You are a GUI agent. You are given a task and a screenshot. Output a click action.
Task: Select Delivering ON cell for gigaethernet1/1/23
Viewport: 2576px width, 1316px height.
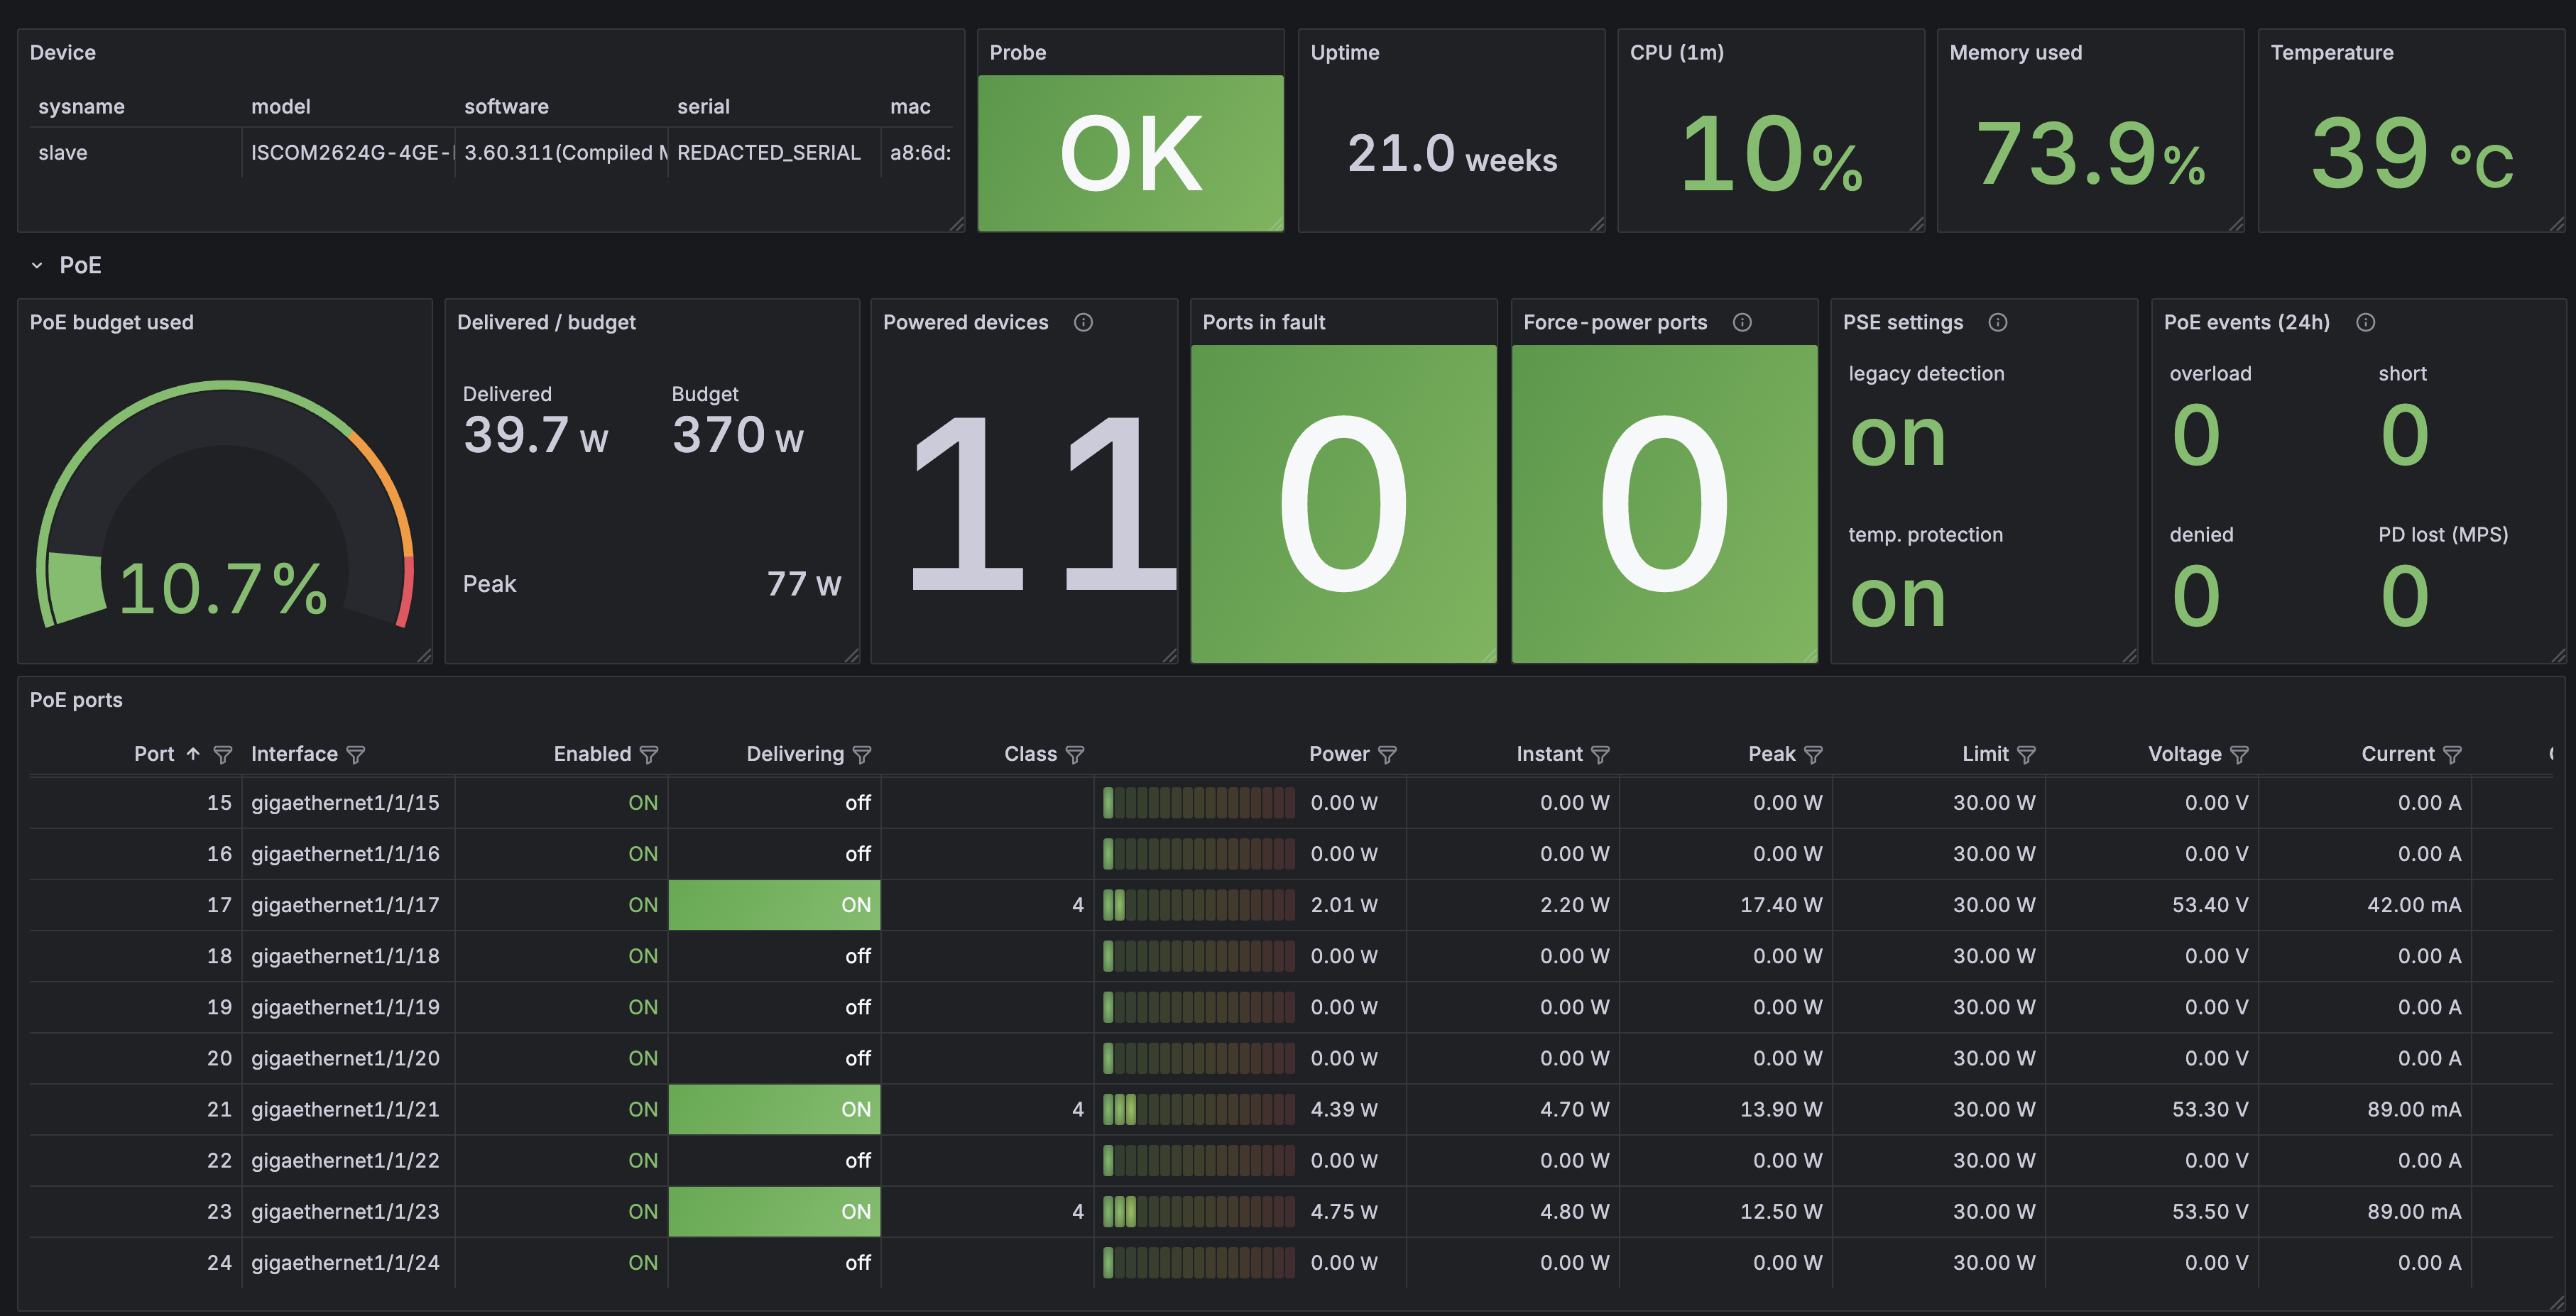[x=774, y=1211]
